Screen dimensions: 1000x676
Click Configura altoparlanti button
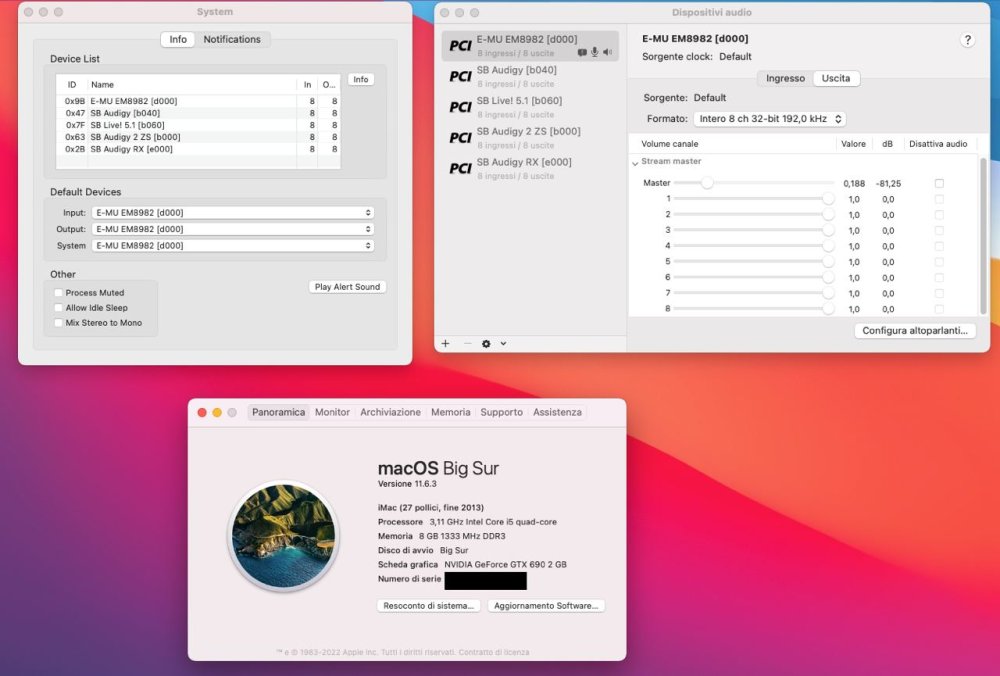point(915,331)
